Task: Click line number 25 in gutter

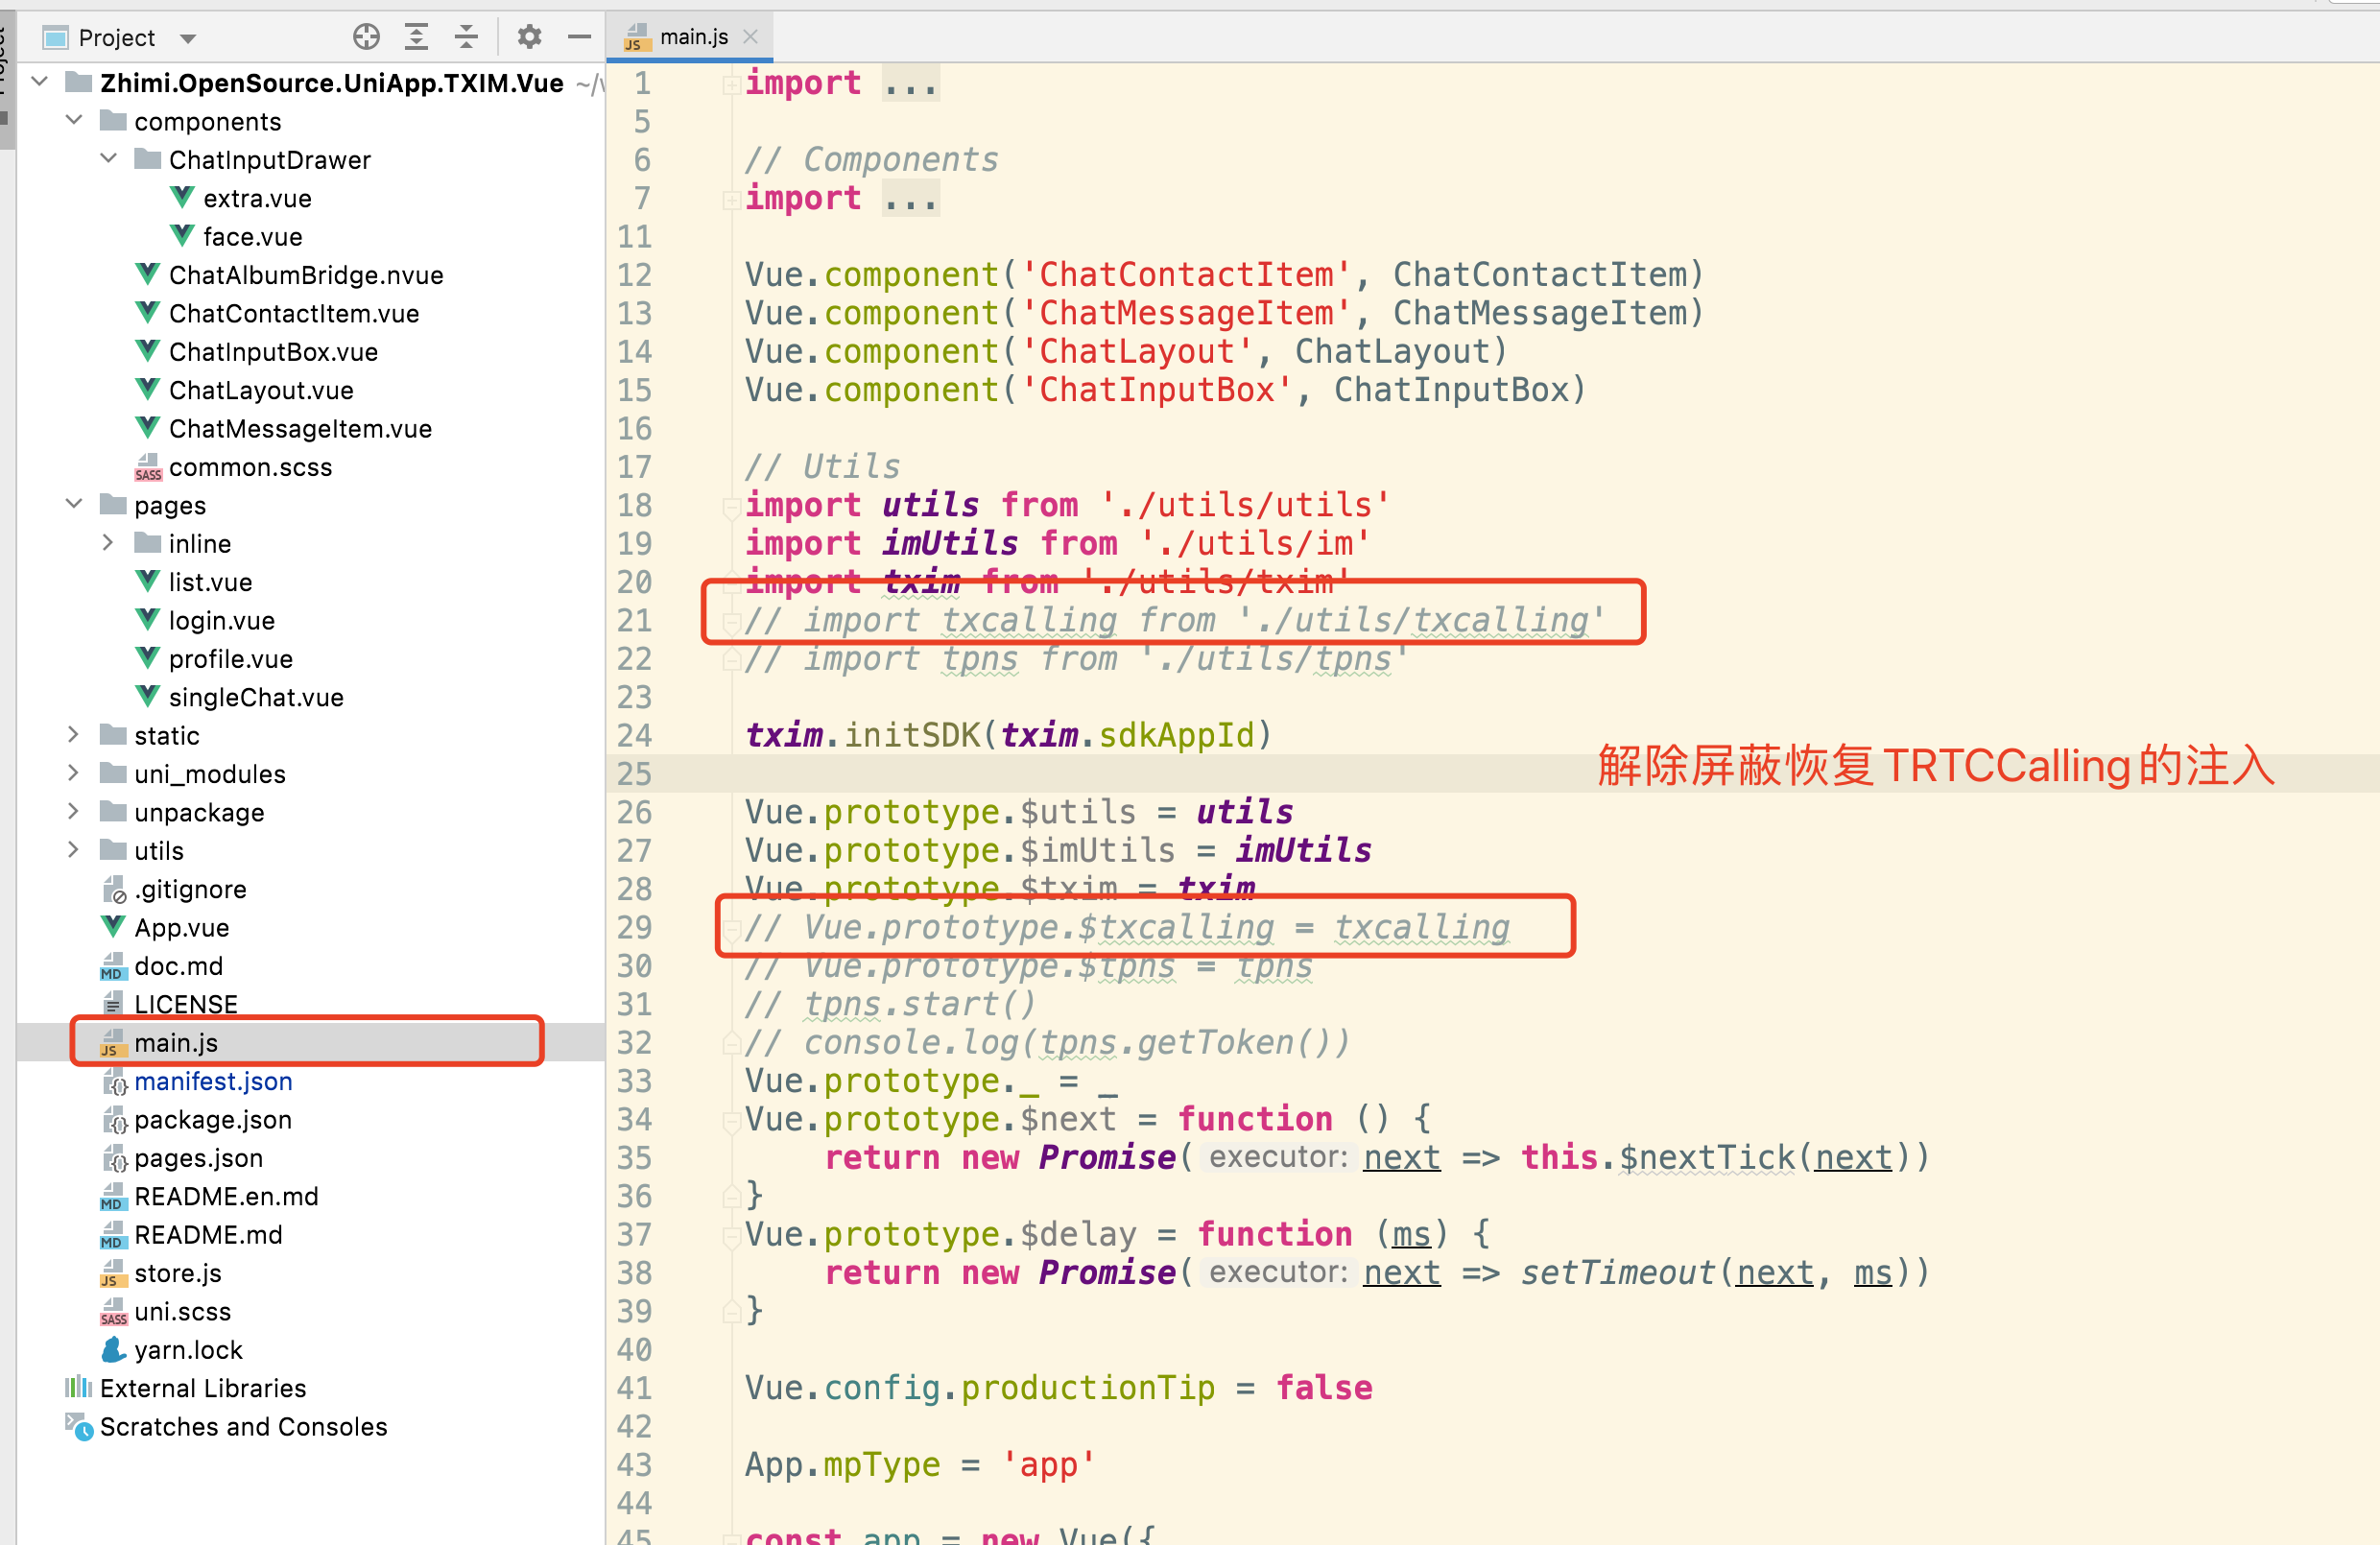Action: pos(634,774)
